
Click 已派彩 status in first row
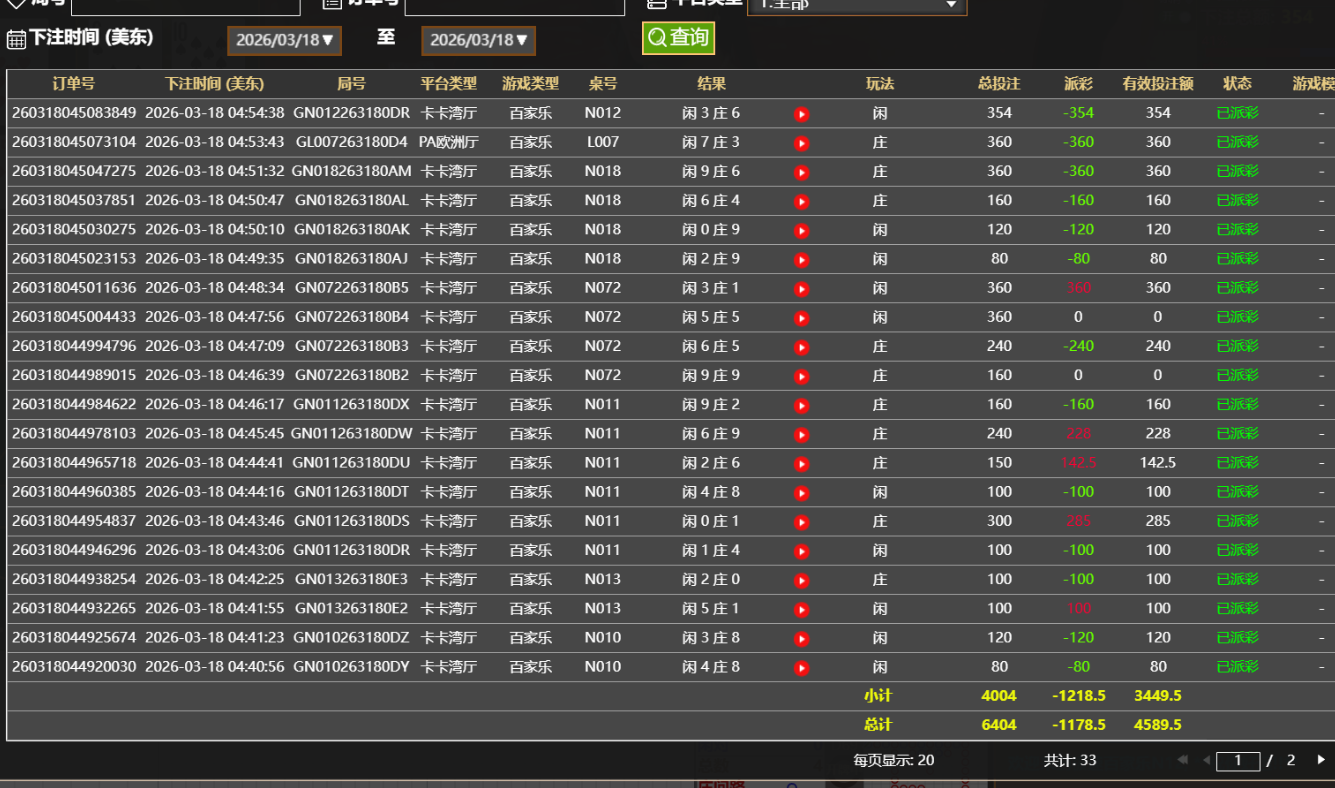point(1237,113)
